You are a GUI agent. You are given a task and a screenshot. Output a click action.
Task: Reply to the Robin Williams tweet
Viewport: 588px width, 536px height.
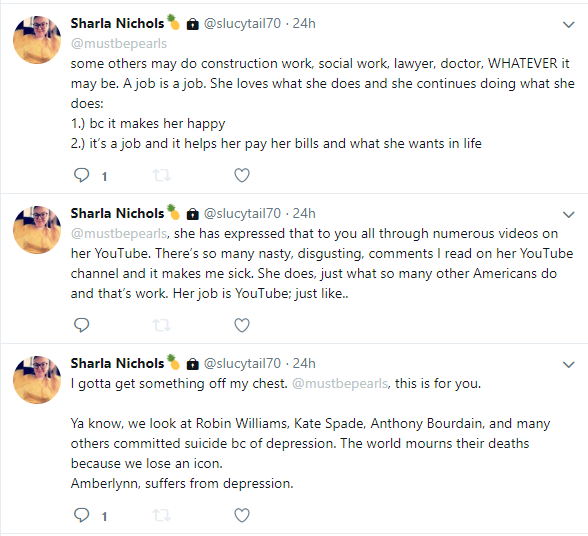coord(81,515)
